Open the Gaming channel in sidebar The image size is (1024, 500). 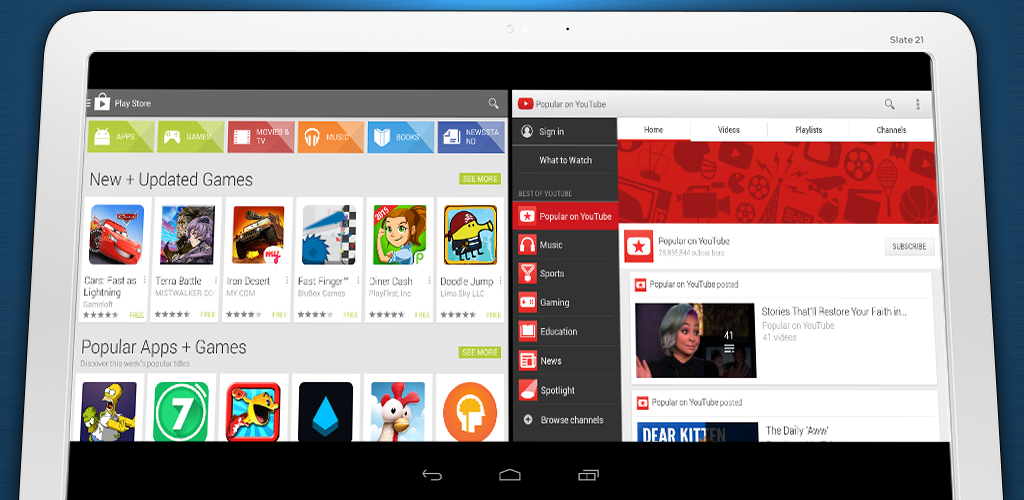[566, 302]
